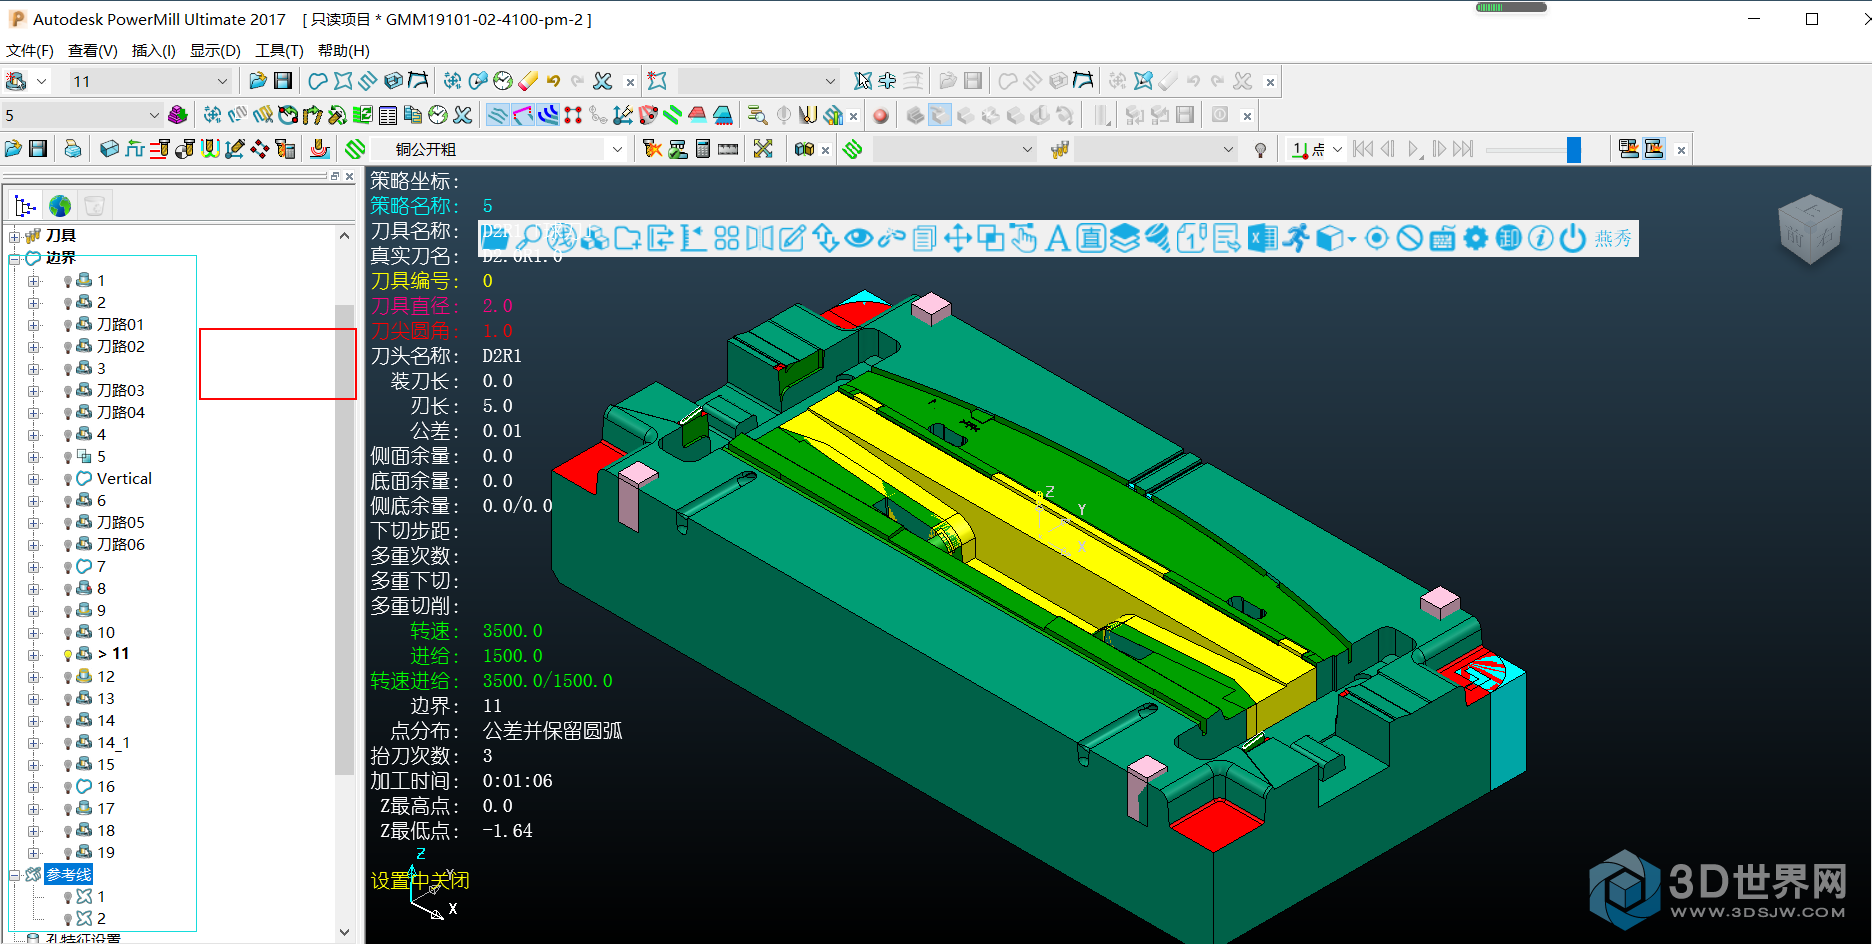Click the prohibited circle icon in blue bar

1409,238
